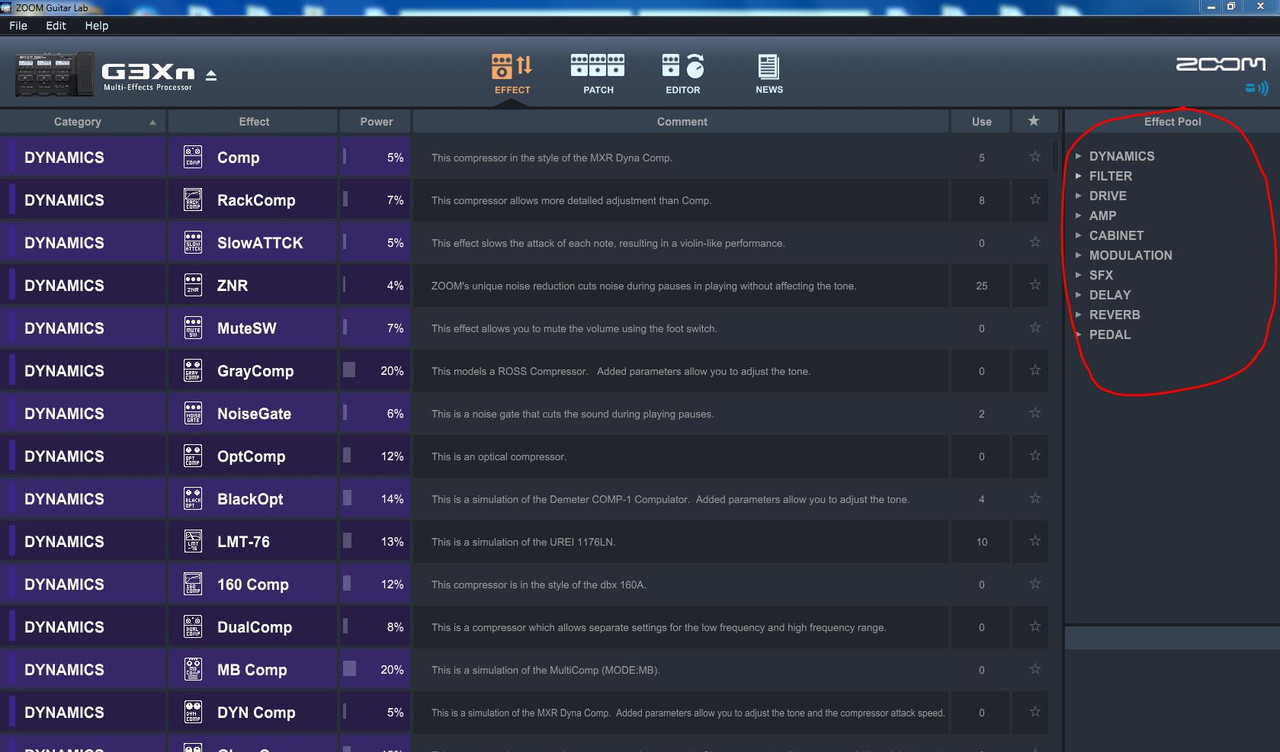
Task: Expand DYNAMICS in Effect Pool
Action: (x=1079, y=156)
